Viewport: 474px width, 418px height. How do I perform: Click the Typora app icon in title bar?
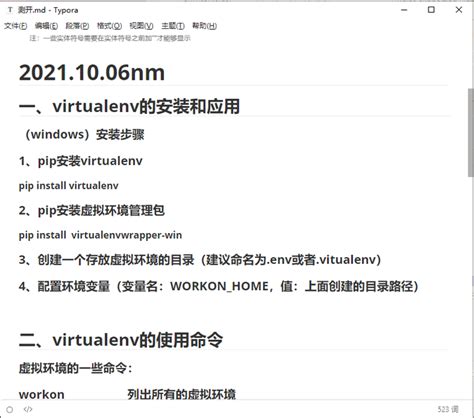click(10, 10)
